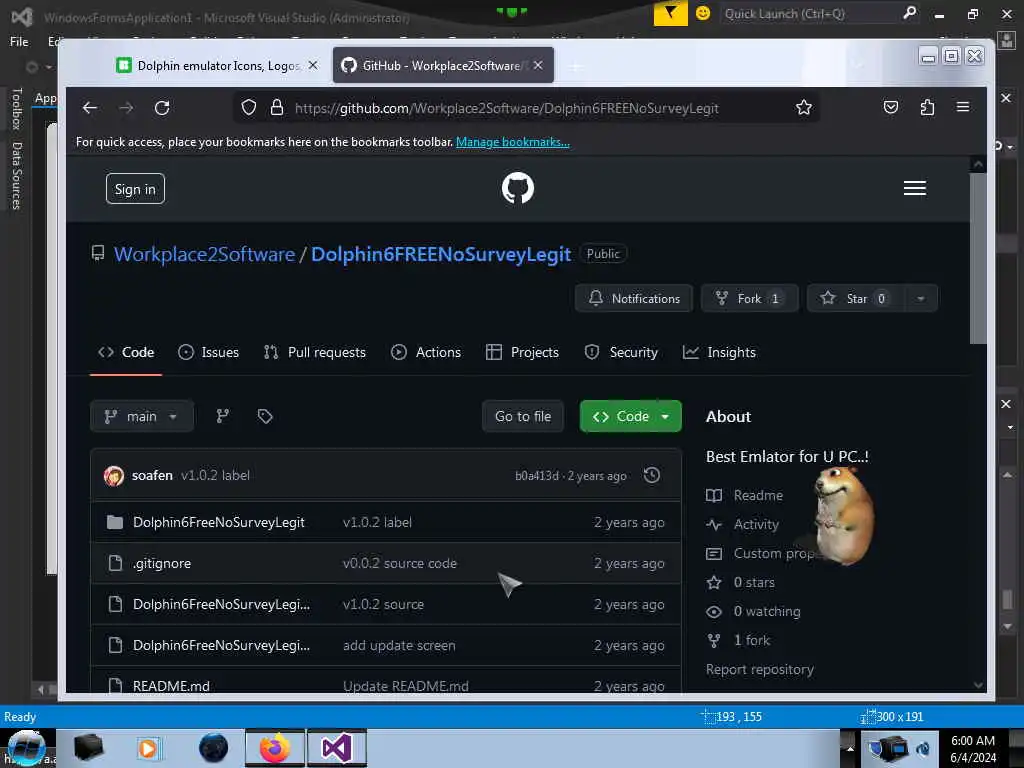Open the Firefox application menu
1024x768 pixels.
[x=963, y=107]
